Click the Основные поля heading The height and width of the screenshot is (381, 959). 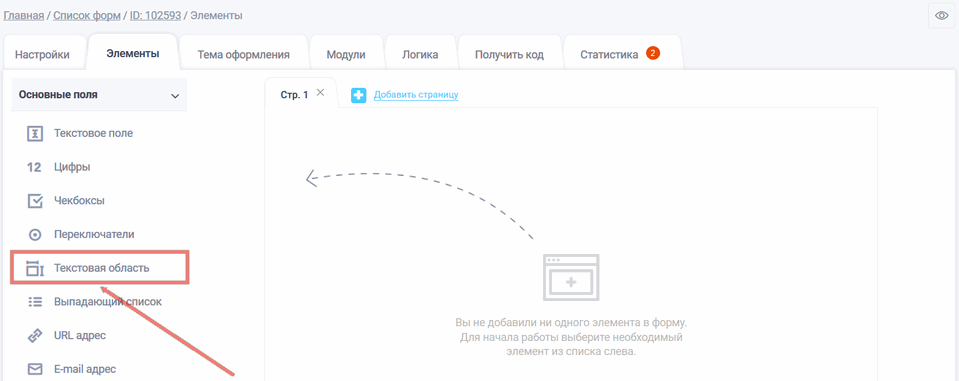coord(58,95)
